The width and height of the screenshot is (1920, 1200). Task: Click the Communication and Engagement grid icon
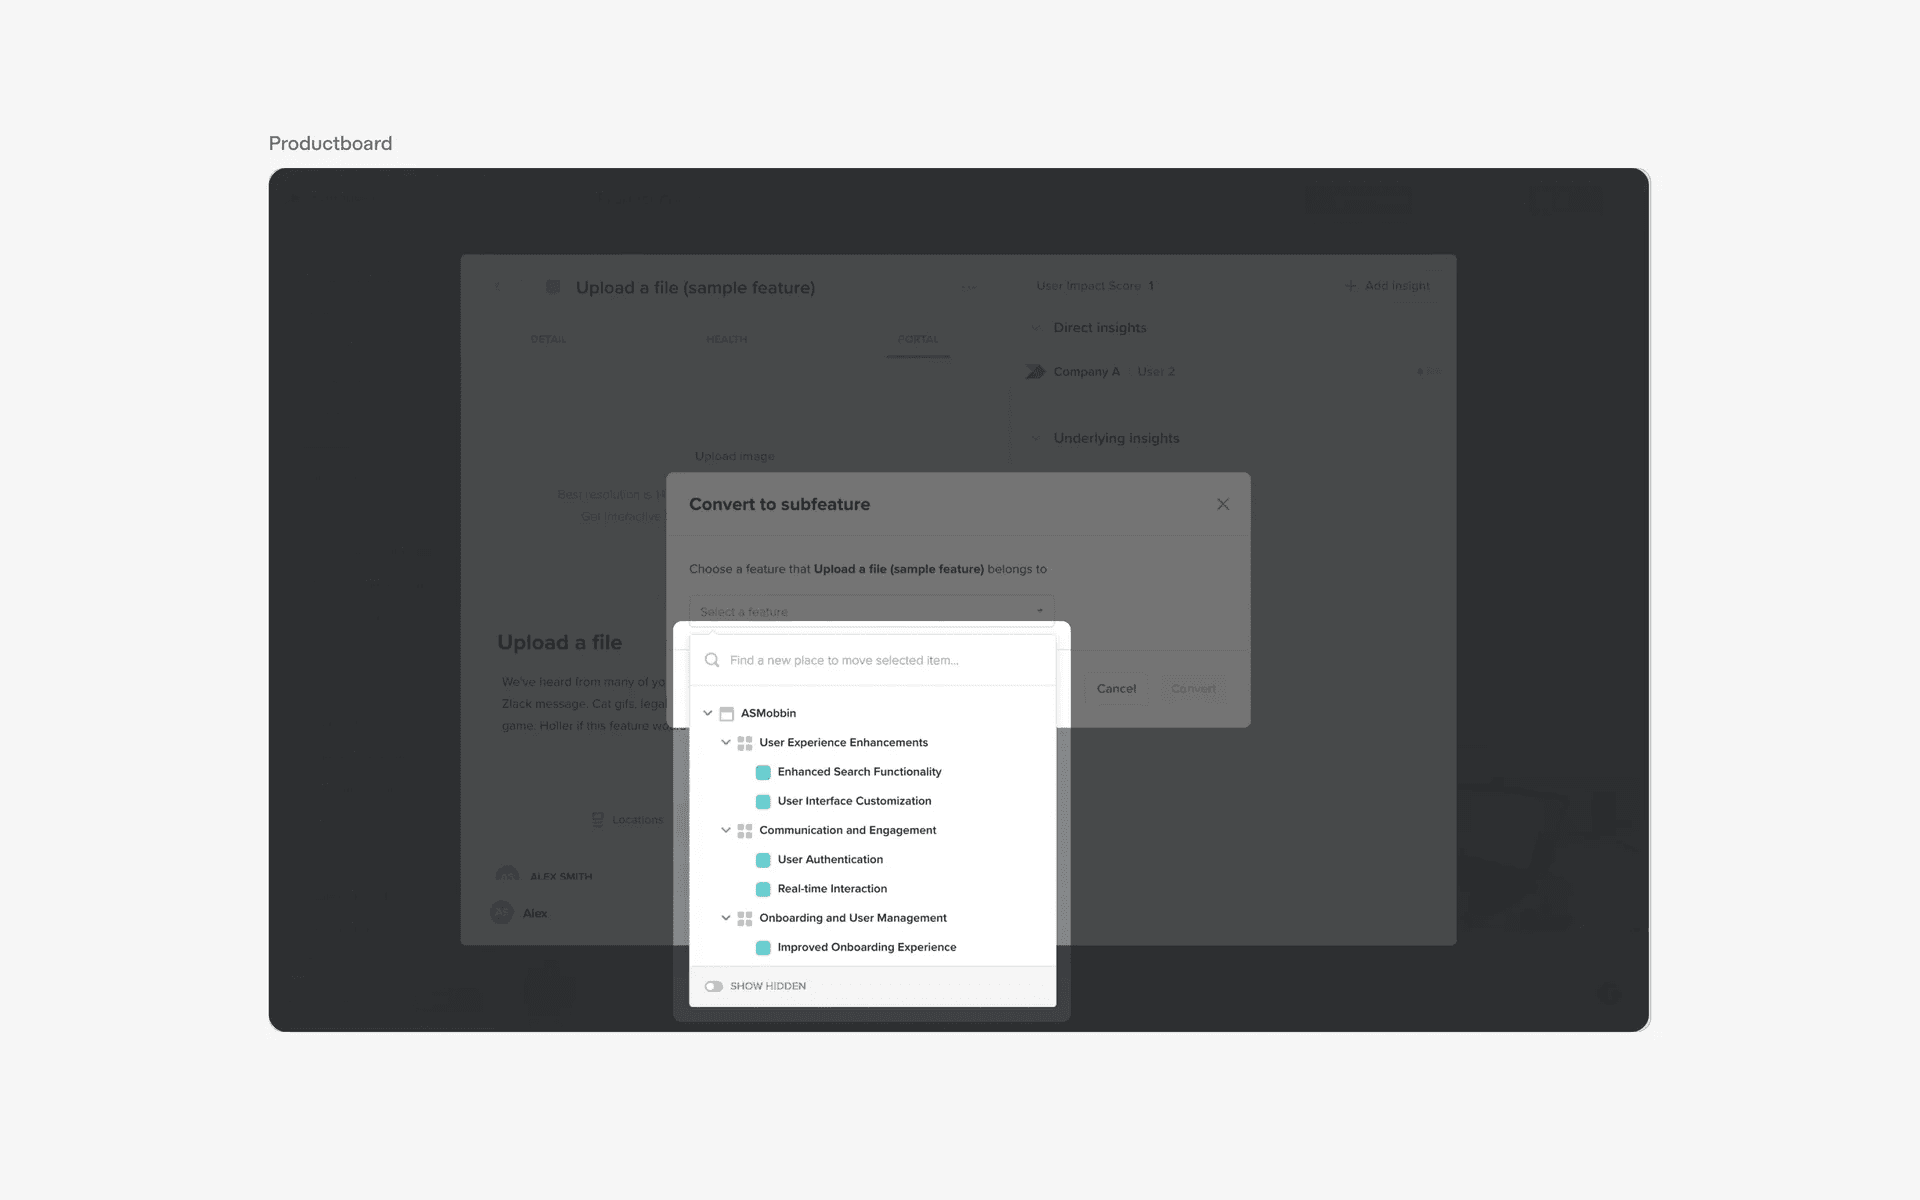(745, 831)
